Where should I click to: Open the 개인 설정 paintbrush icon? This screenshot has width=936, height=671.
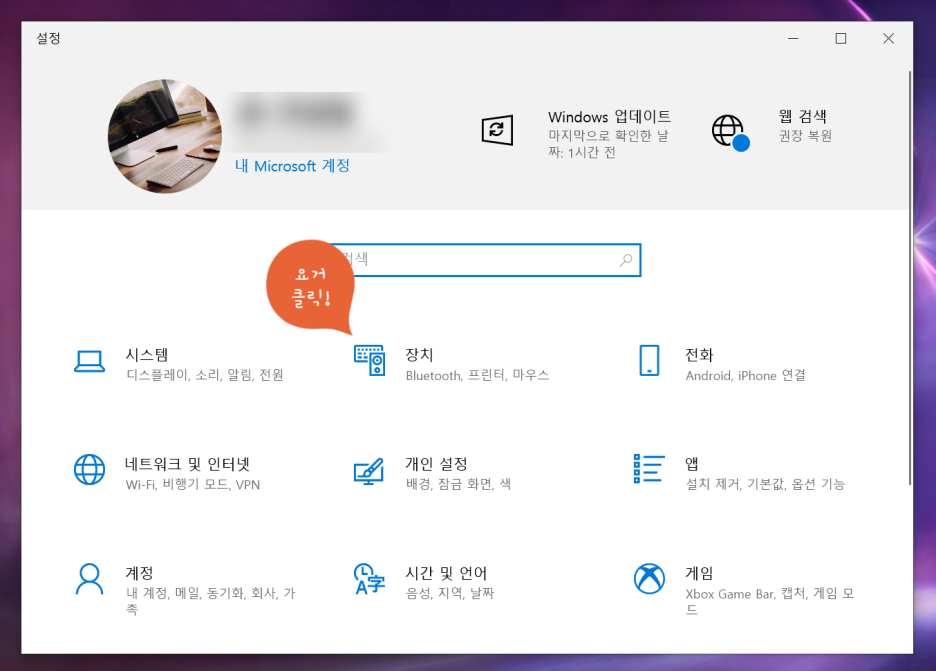(369, 471)
